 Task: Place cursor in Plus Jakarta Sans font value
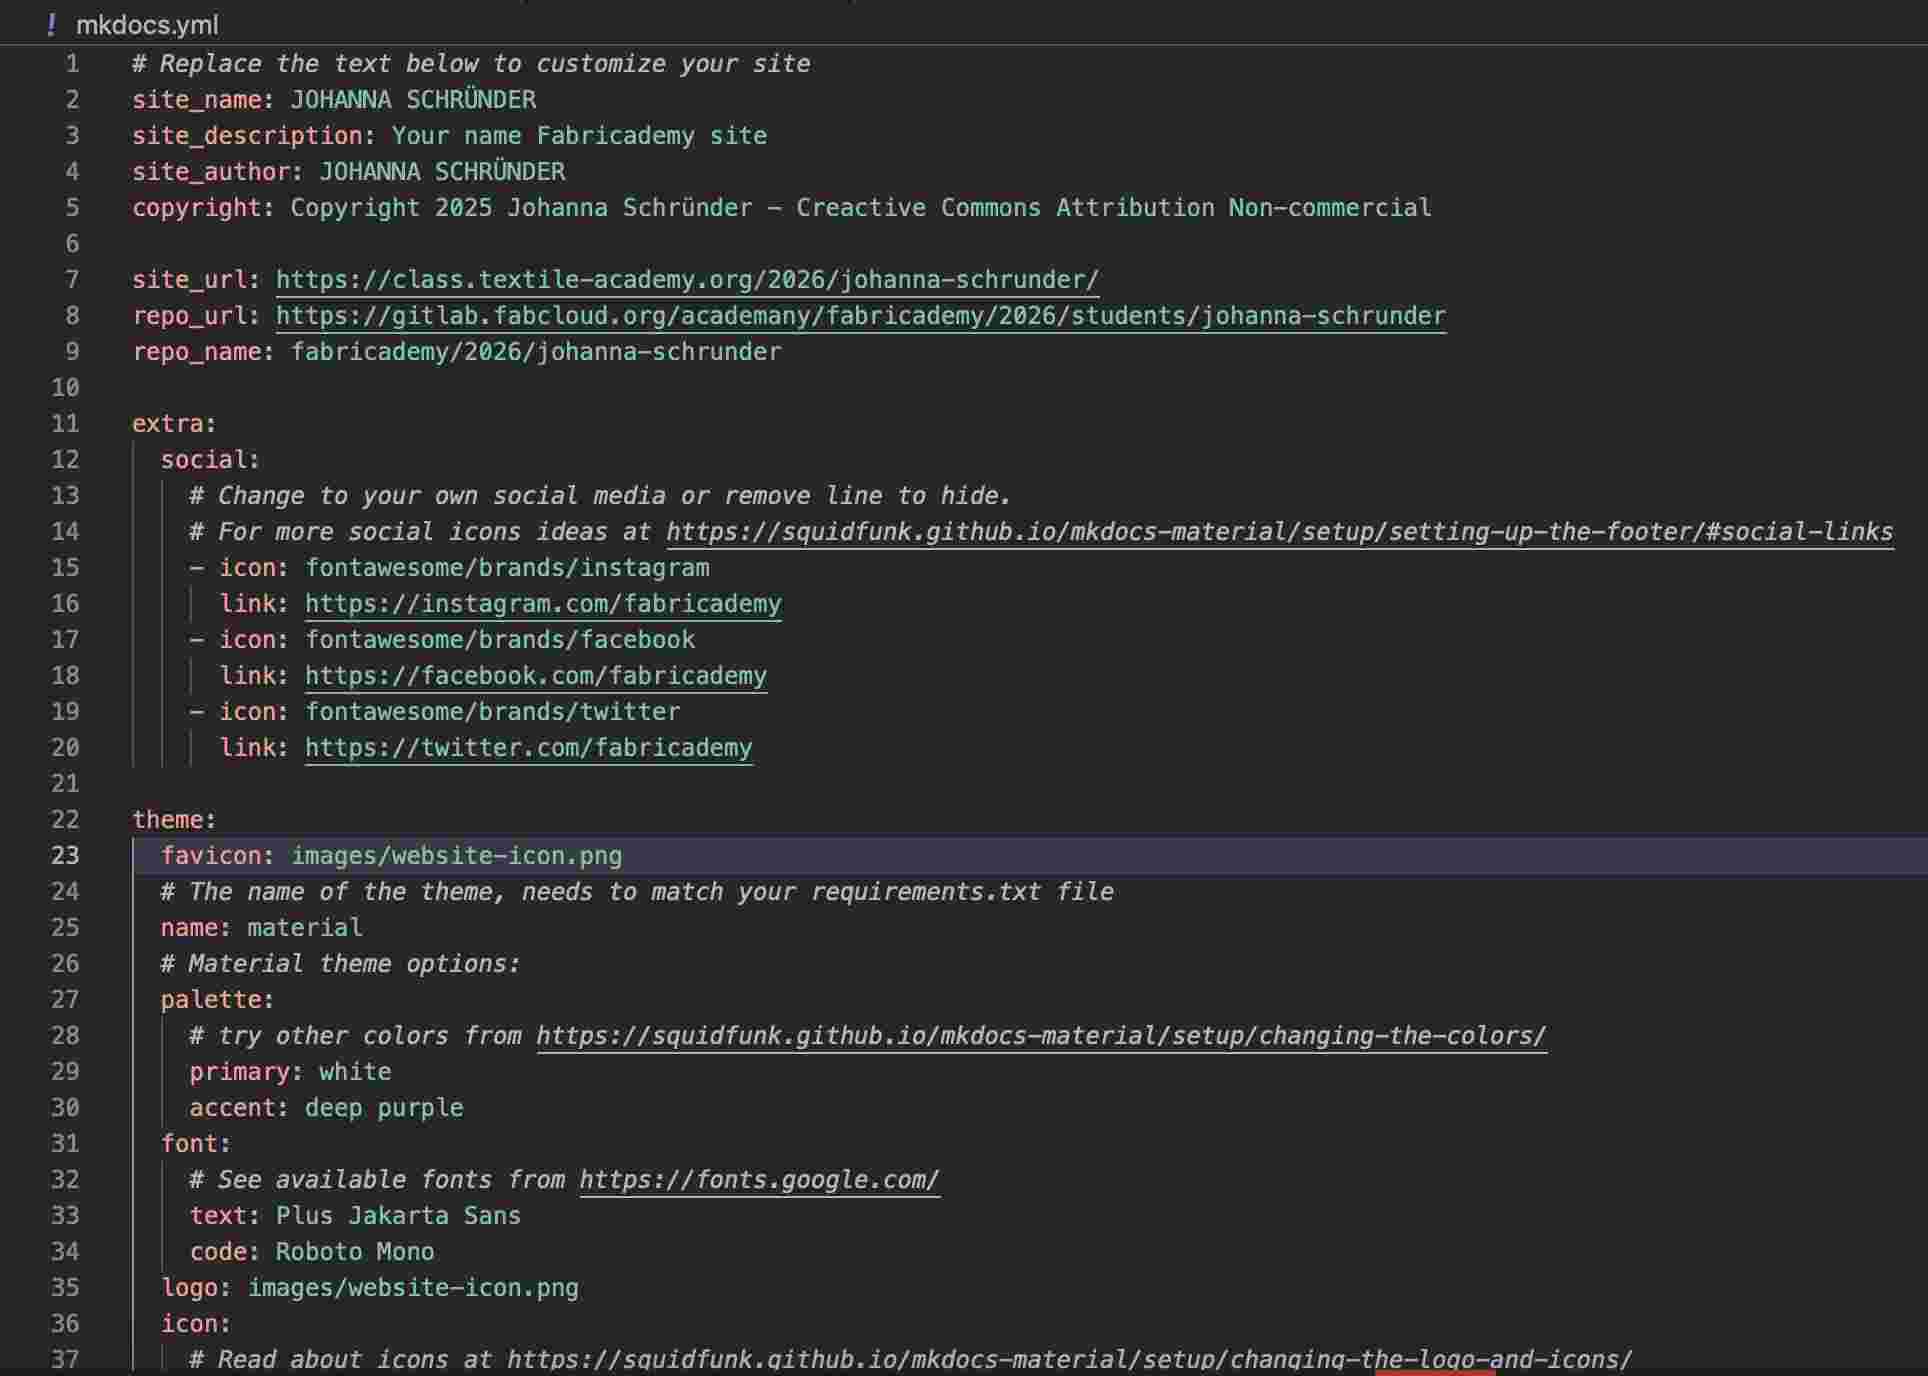click(x=398, y=1216)
